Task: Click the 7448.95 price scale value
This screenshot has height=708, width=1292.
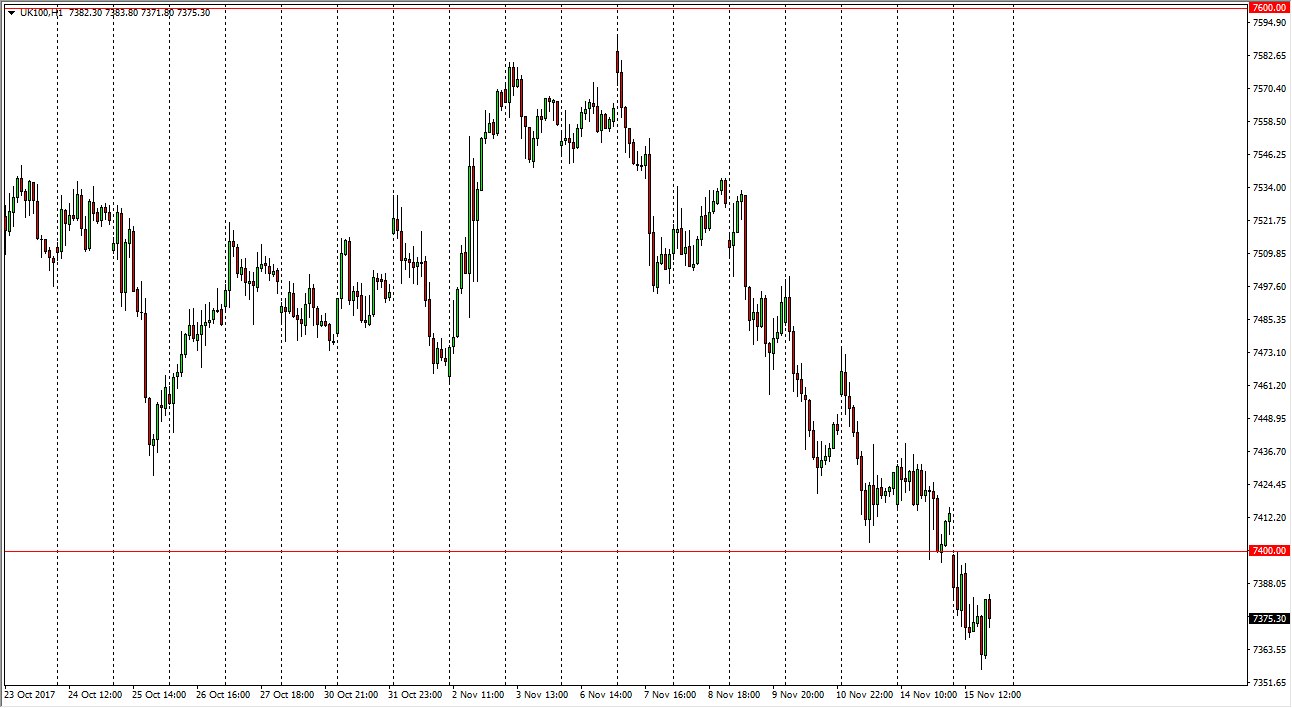Action: (x=1268, y=419)
